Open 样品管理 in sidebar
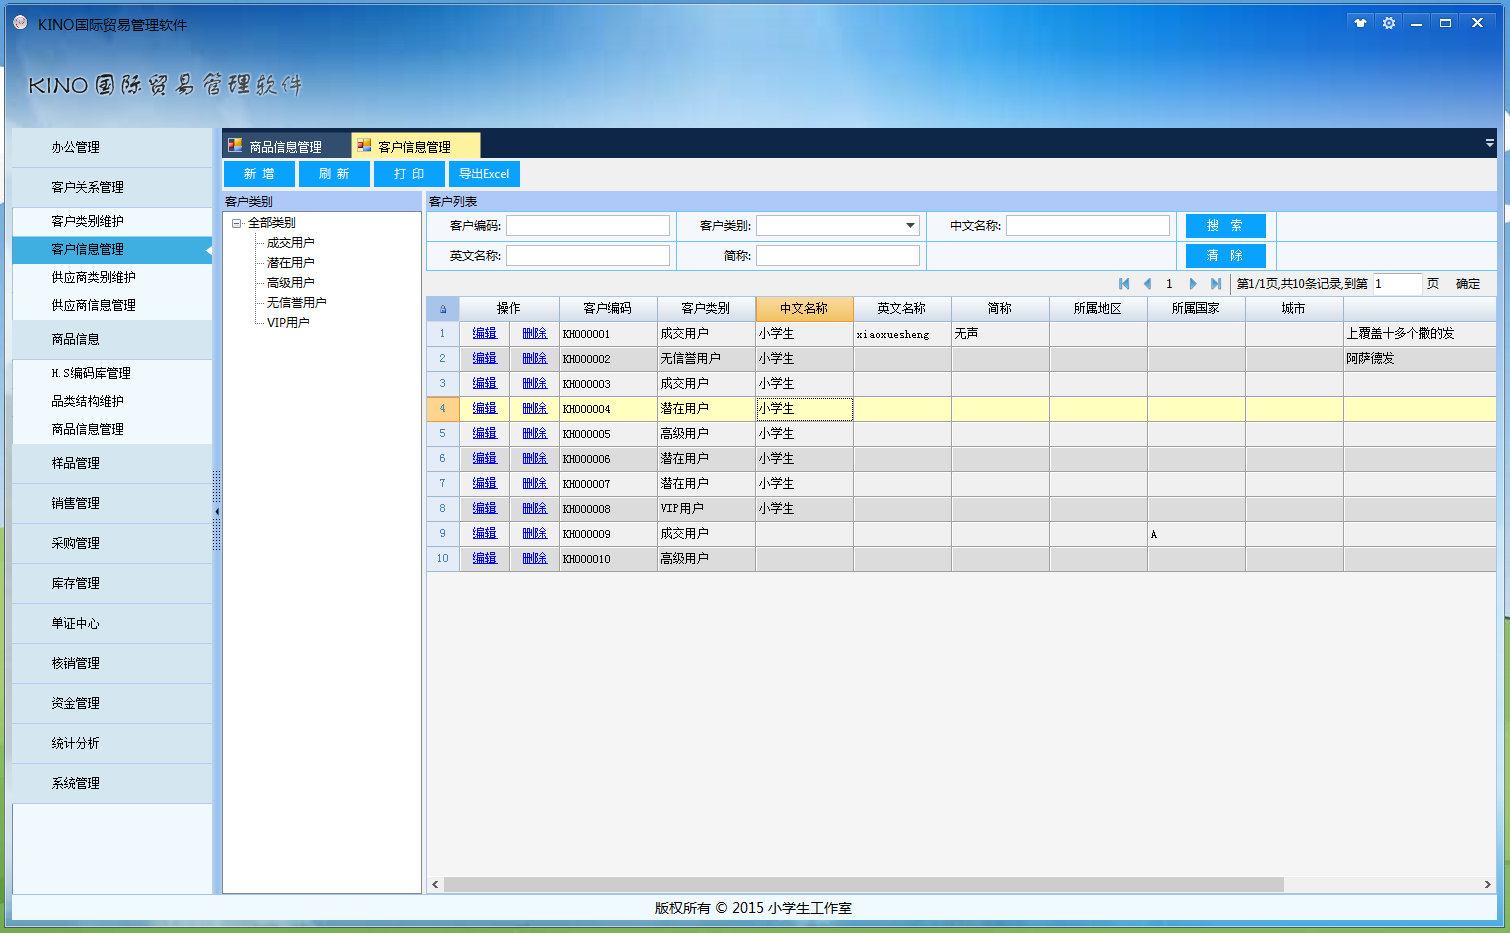1510x933 pixels. (112, 463)
